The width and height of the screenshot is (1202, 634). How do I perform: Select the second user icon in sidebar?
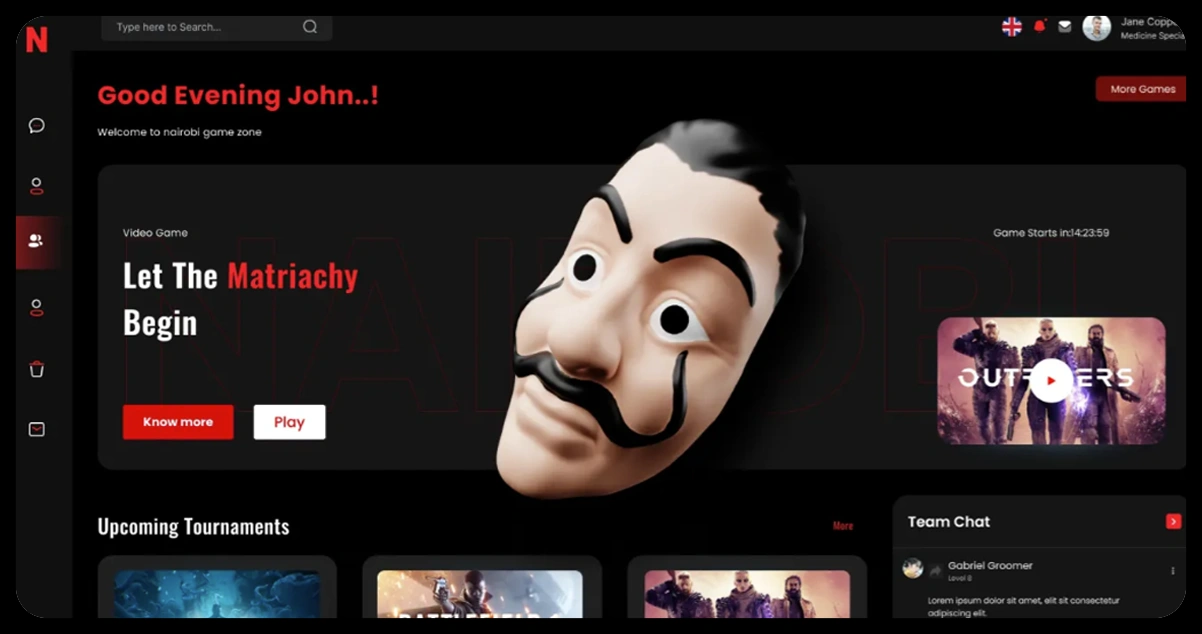click(37, 308)
